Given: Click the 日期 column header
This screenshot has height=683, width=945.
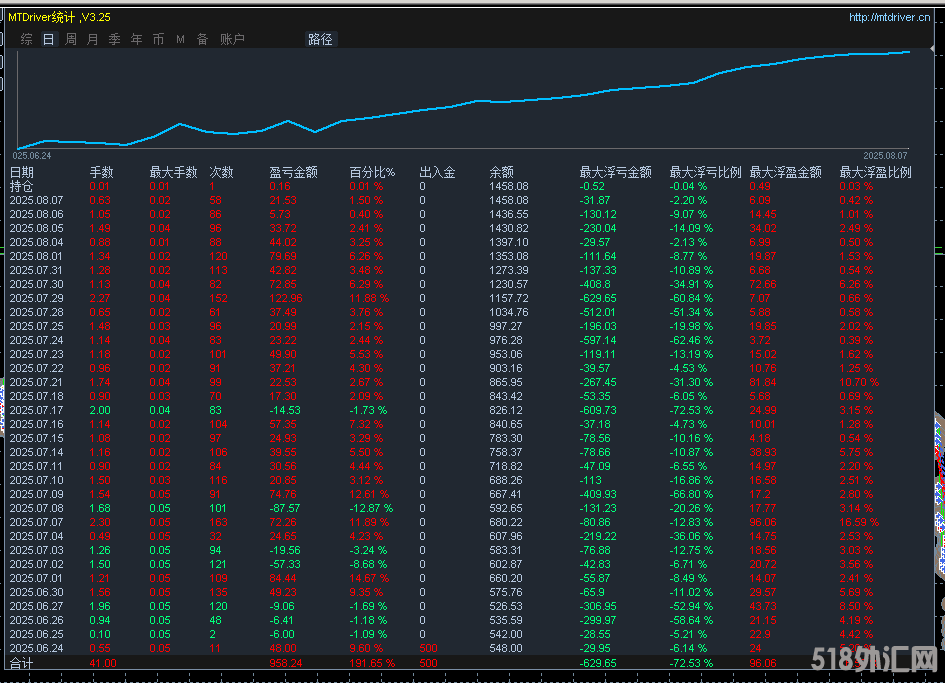Looking at the screenshot, I should (22, 172).
